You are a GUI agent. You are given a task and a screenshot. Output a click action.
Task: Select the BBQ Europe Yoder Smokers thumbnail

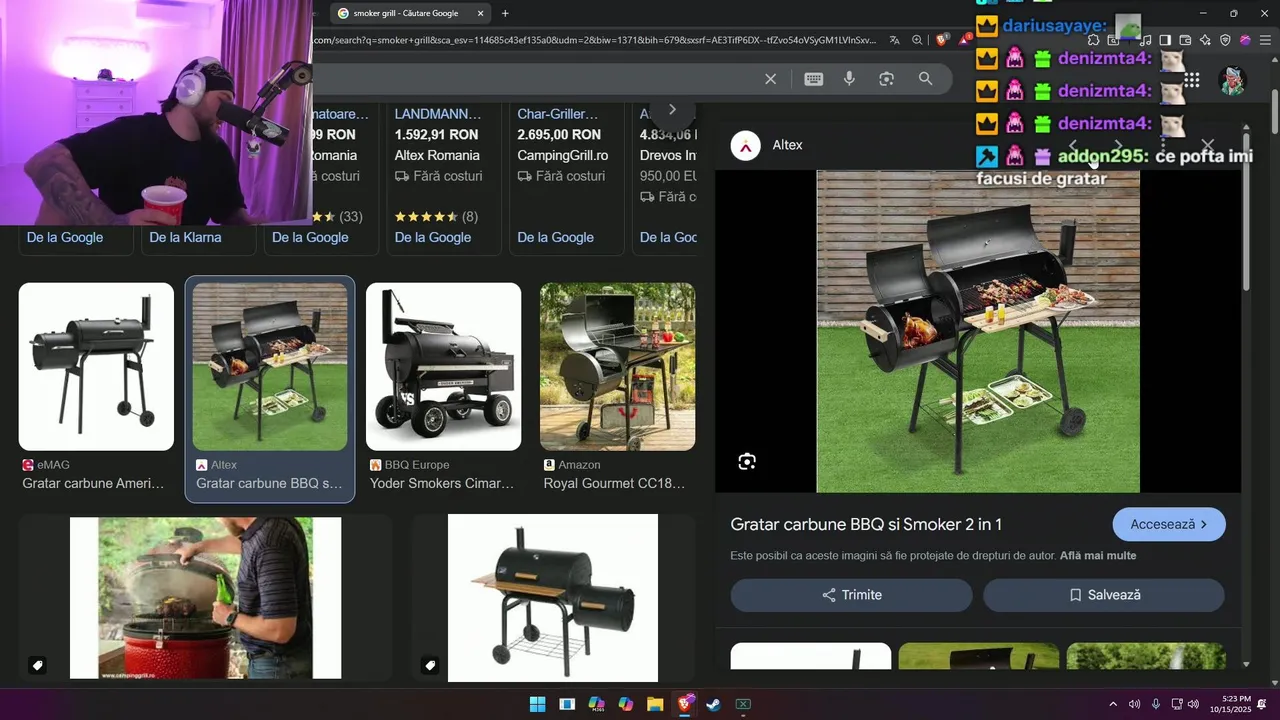[x=443, y=367]
